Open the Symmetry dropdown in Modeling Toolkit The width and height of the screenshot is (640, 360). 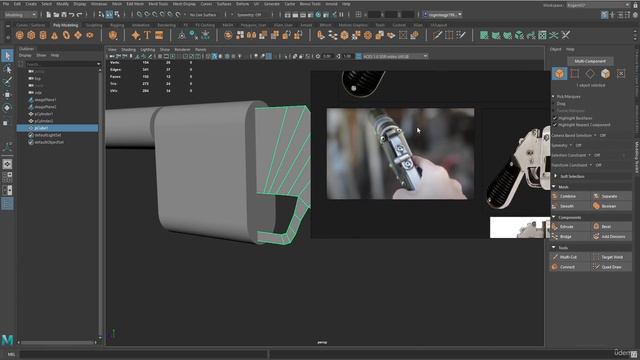click(571, 145)
